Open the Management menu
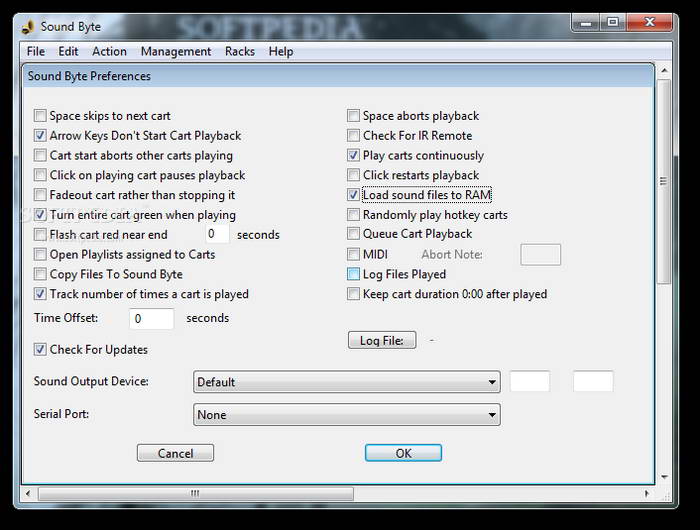700x530 pixels. 176,51
